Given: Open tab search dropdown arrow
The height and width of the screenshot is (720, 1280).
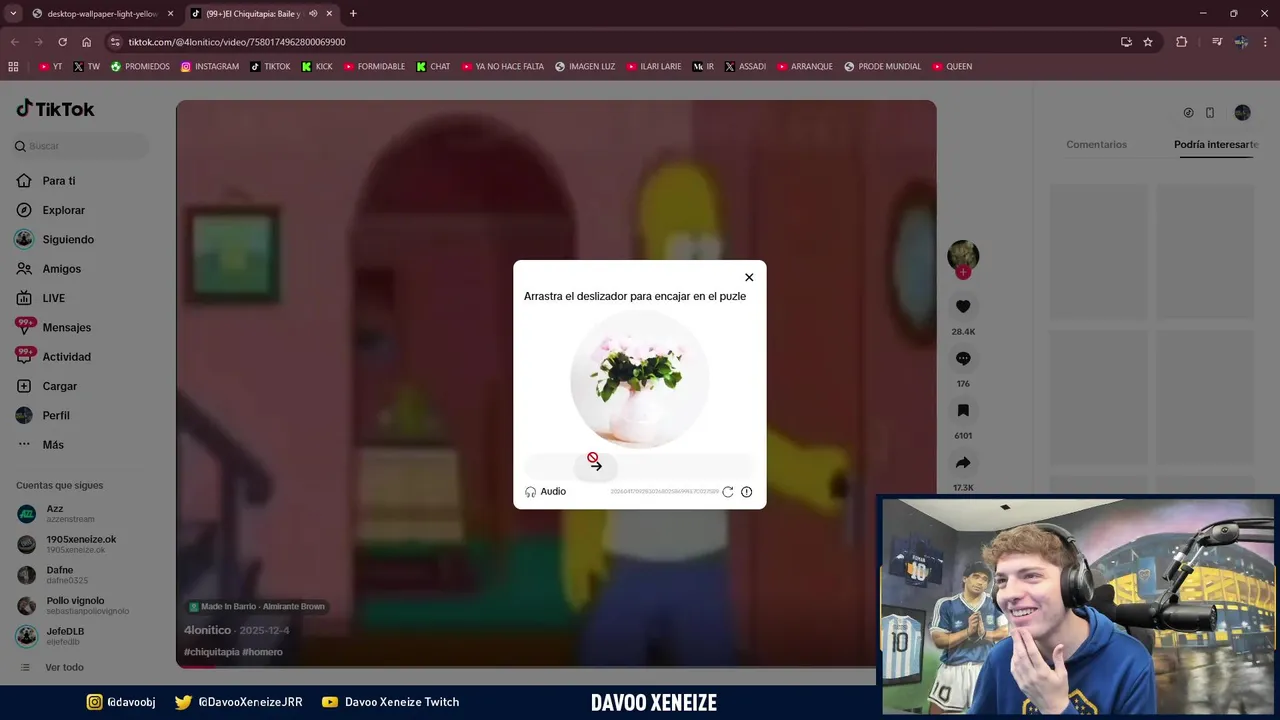Looking at the screenshot, I should 12,14.
